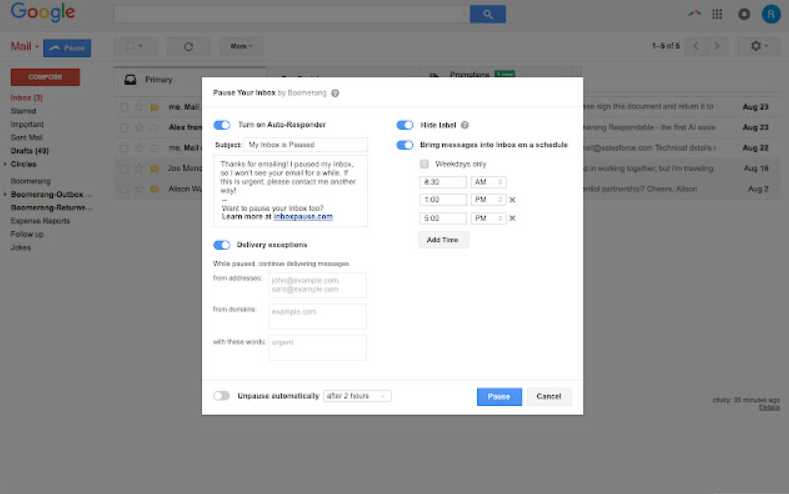Star the Alison W email
Viewport: 789px width, 494px height.
139,189
